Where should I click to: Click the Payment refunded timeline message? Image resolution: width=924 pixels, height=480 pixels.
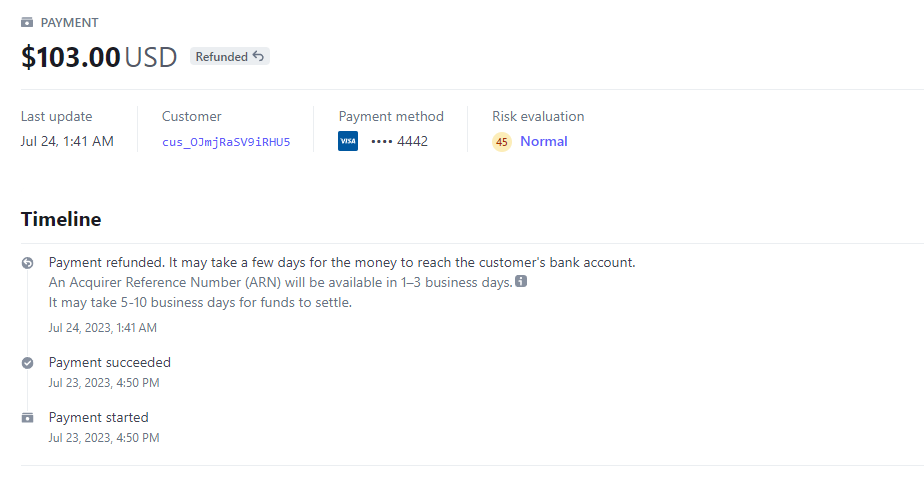coord(342,263)
